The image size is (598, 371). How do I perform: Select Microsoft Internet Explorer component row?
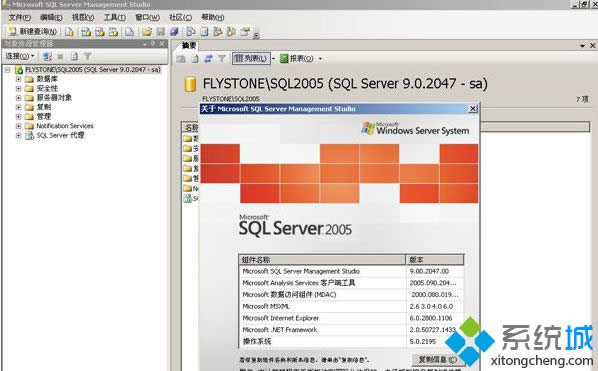pos(351,318)
